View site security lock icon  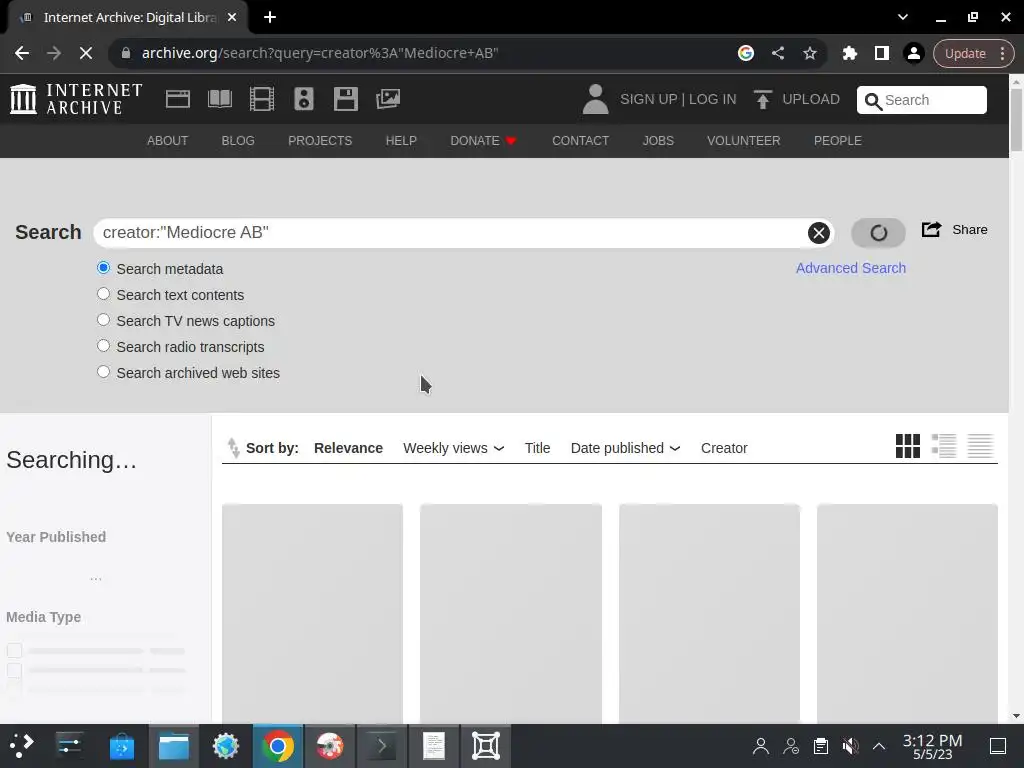click(x=125, y=53)
